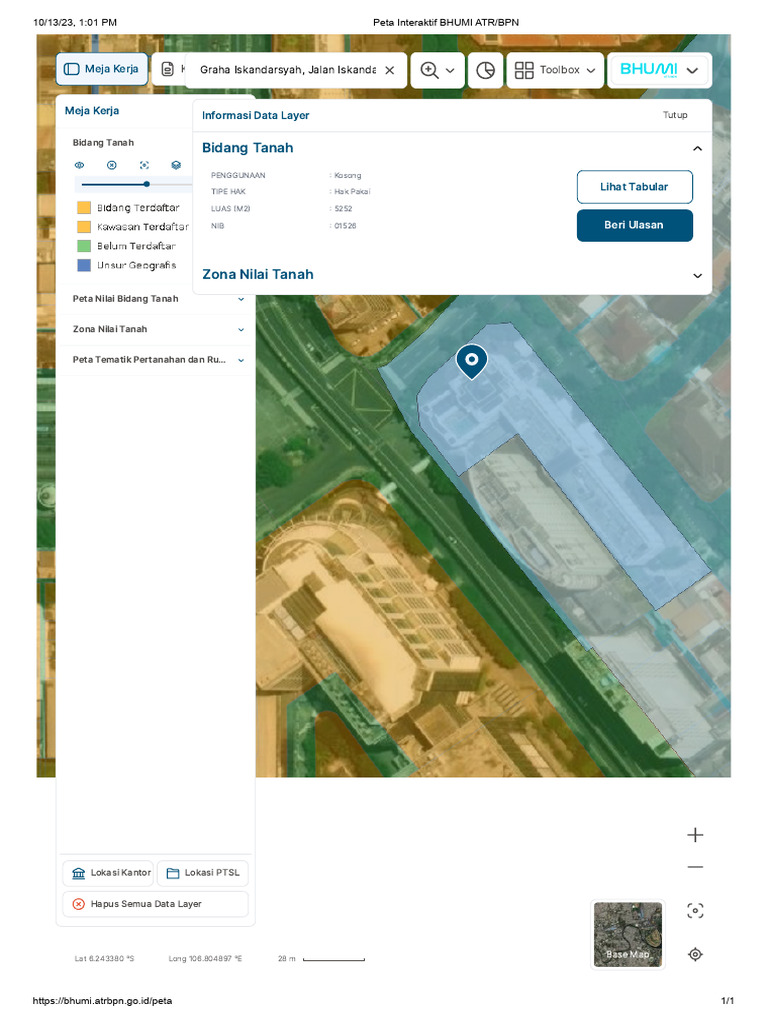Click the map zoom in plus icon
The image size is (768, 1024).
[695, 835]
